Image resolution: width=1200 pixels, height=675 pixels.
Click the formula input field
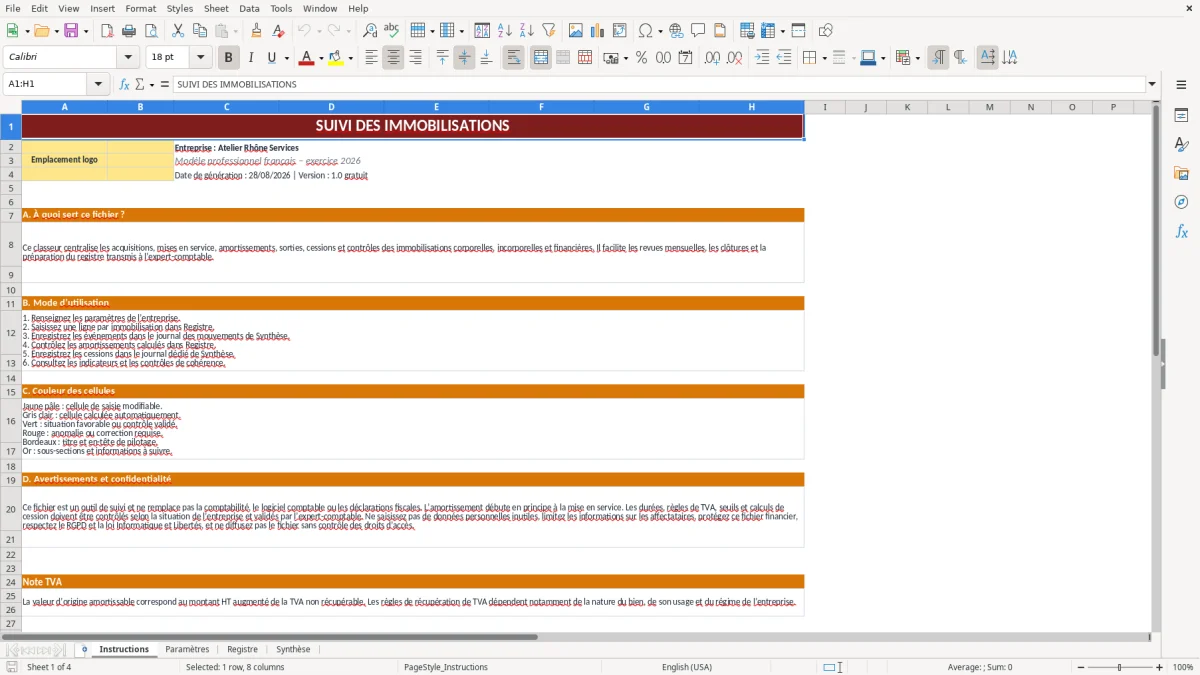[659, 85]
